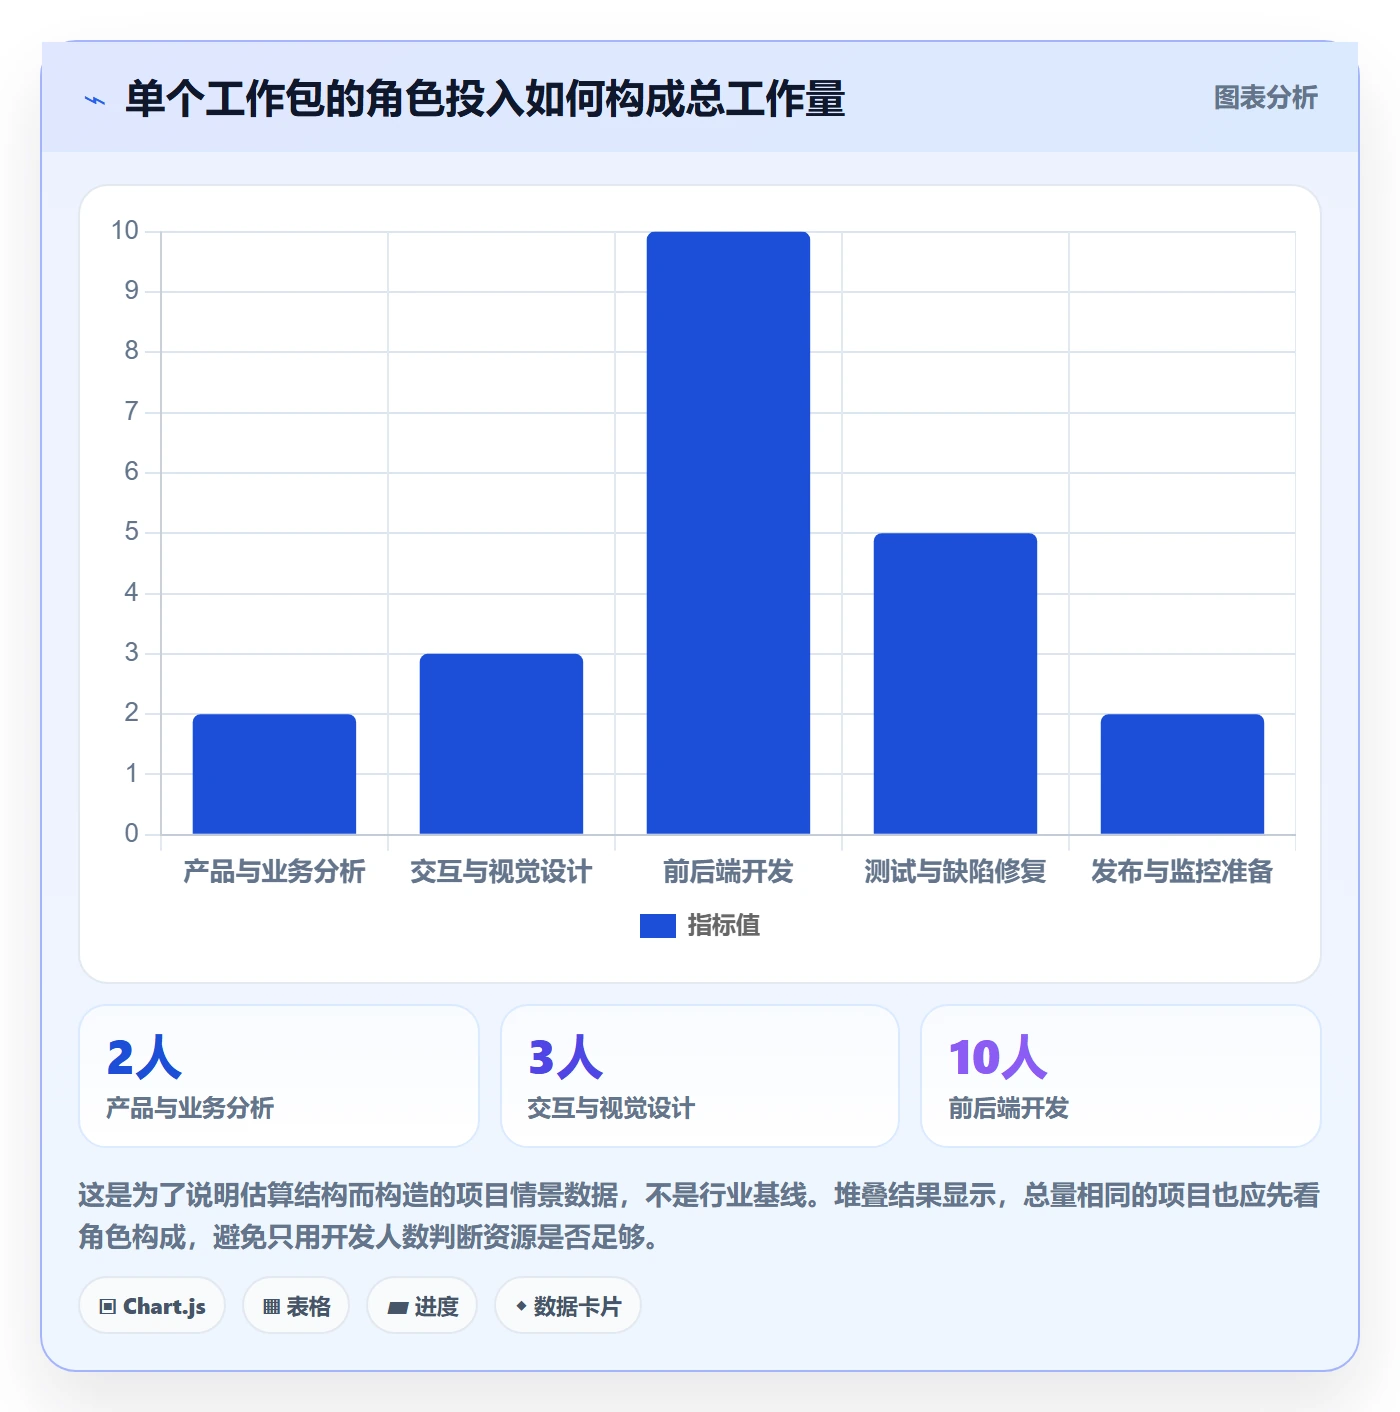This screenshot has width=1400, height=1412.
Task: Click the description paragraph starting 这是为了说明
Action: tap(700, 1216)
